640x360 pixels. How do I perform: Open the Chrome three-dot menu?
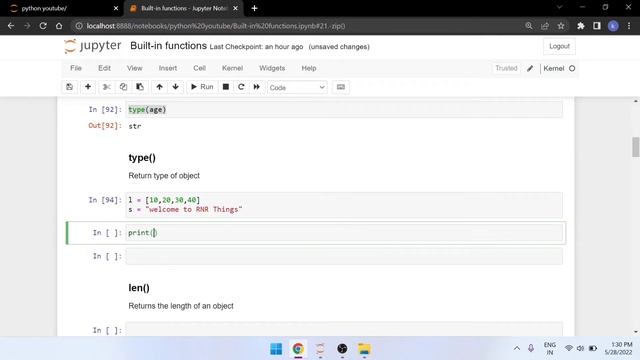pos(629,26)
